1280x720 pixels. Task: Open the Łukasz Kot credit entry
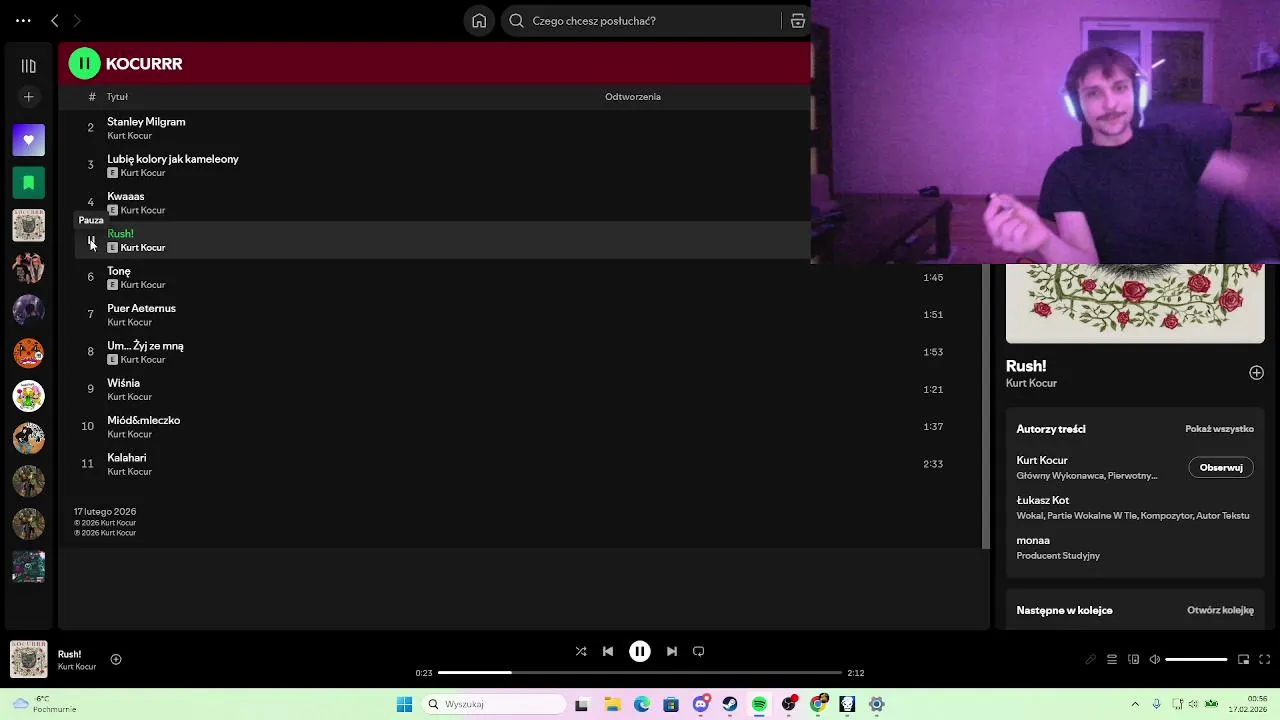(x=1043, y=500)
